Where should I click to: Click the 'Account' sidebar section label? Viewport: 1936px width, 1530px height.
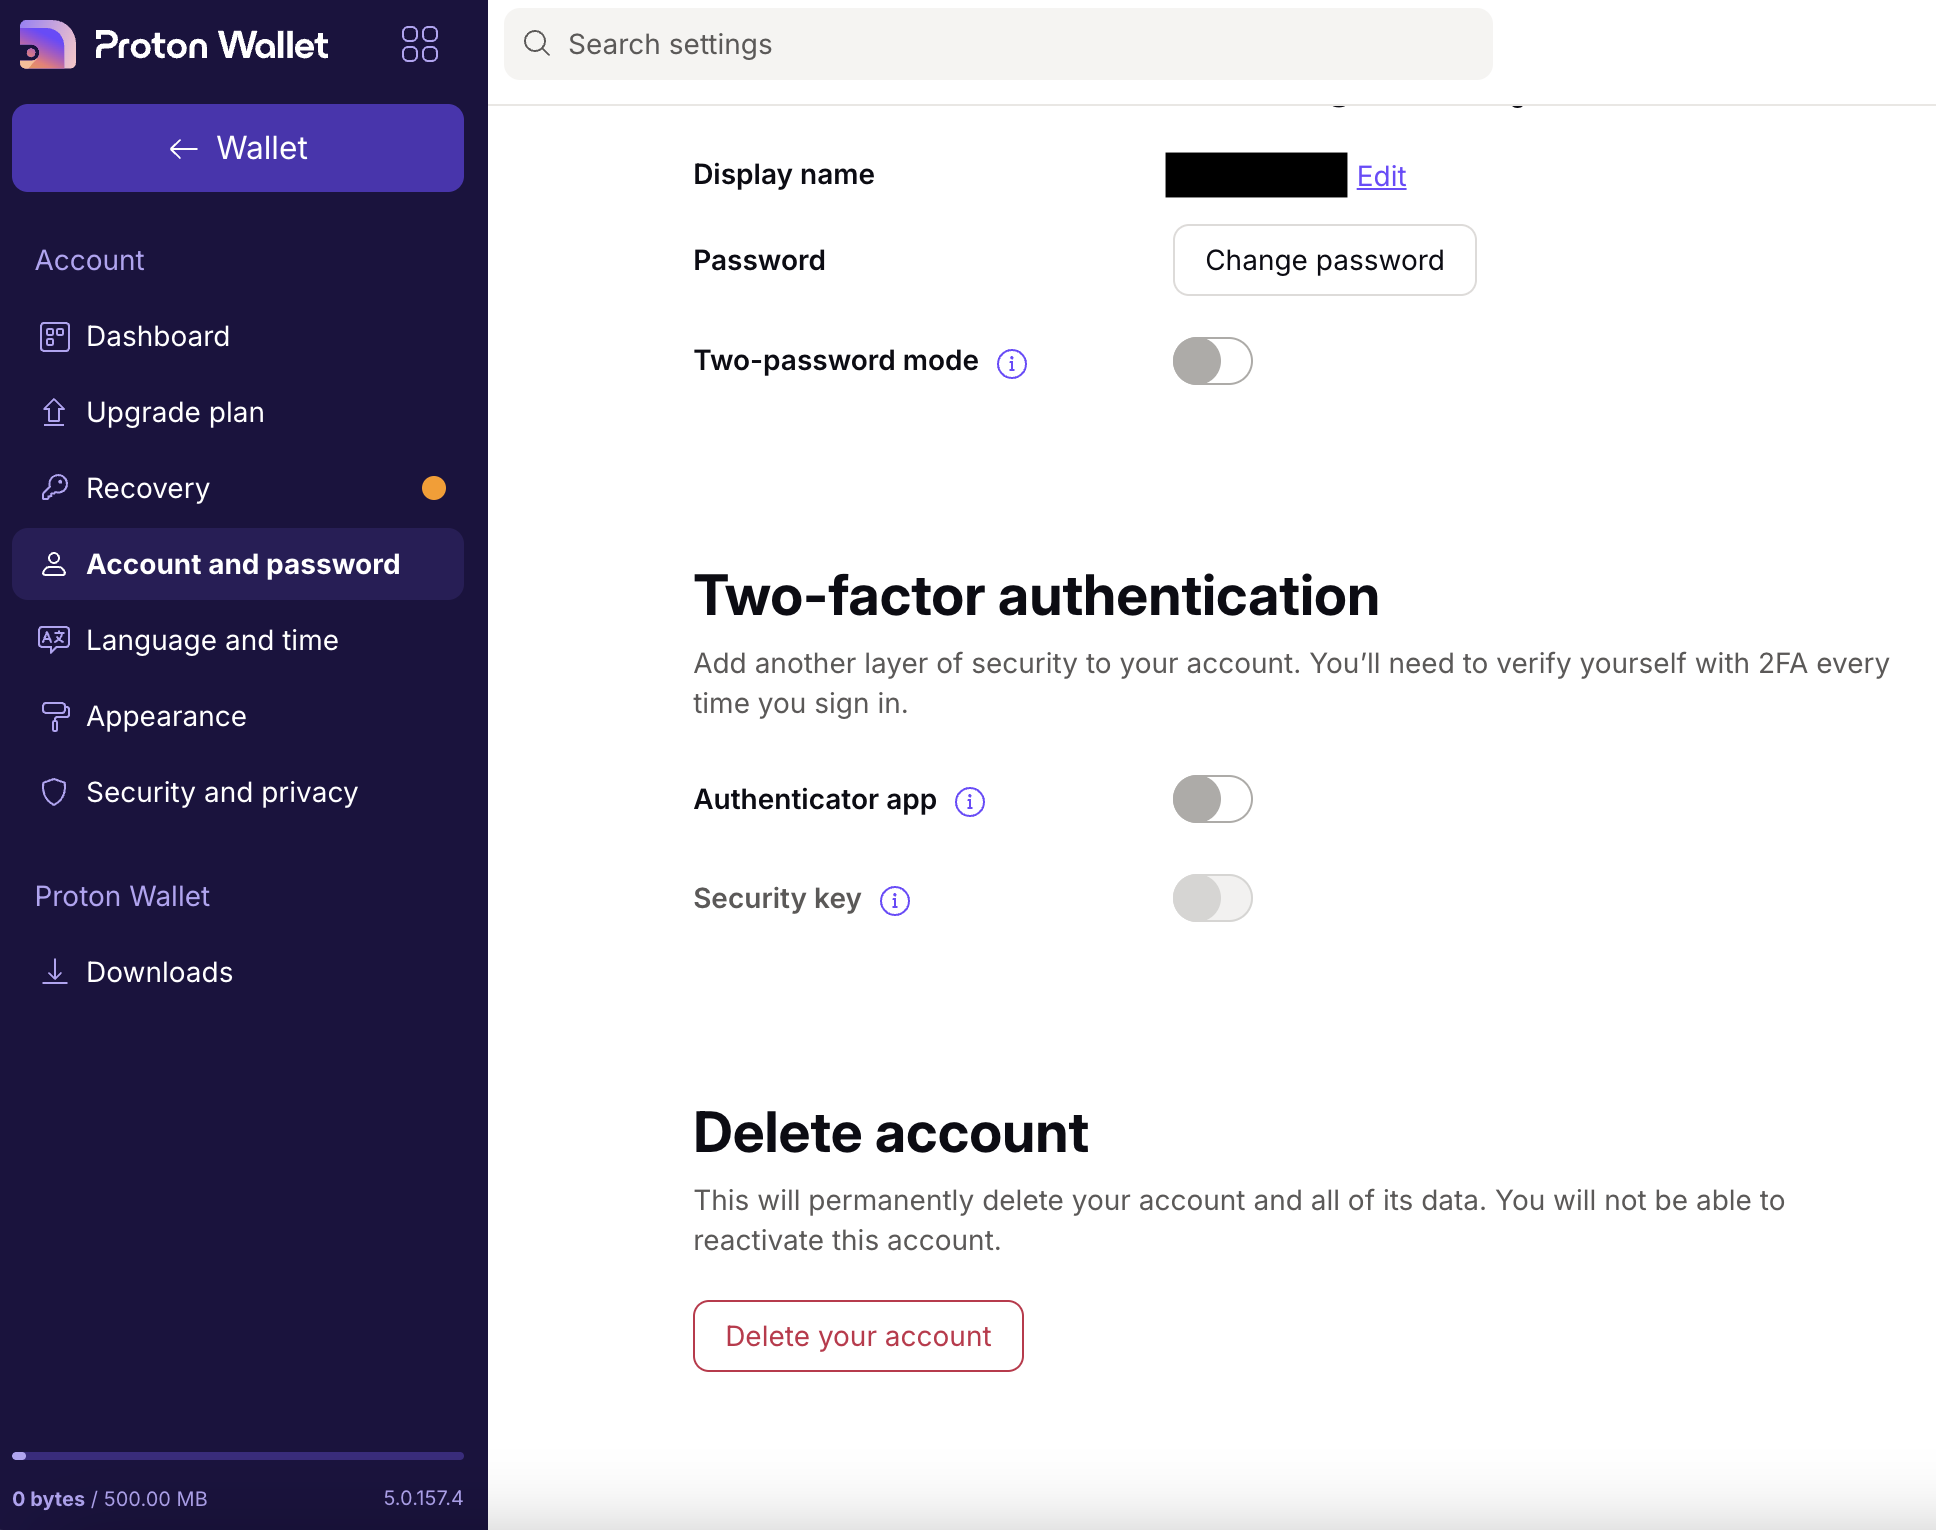[x=90, y=260]
